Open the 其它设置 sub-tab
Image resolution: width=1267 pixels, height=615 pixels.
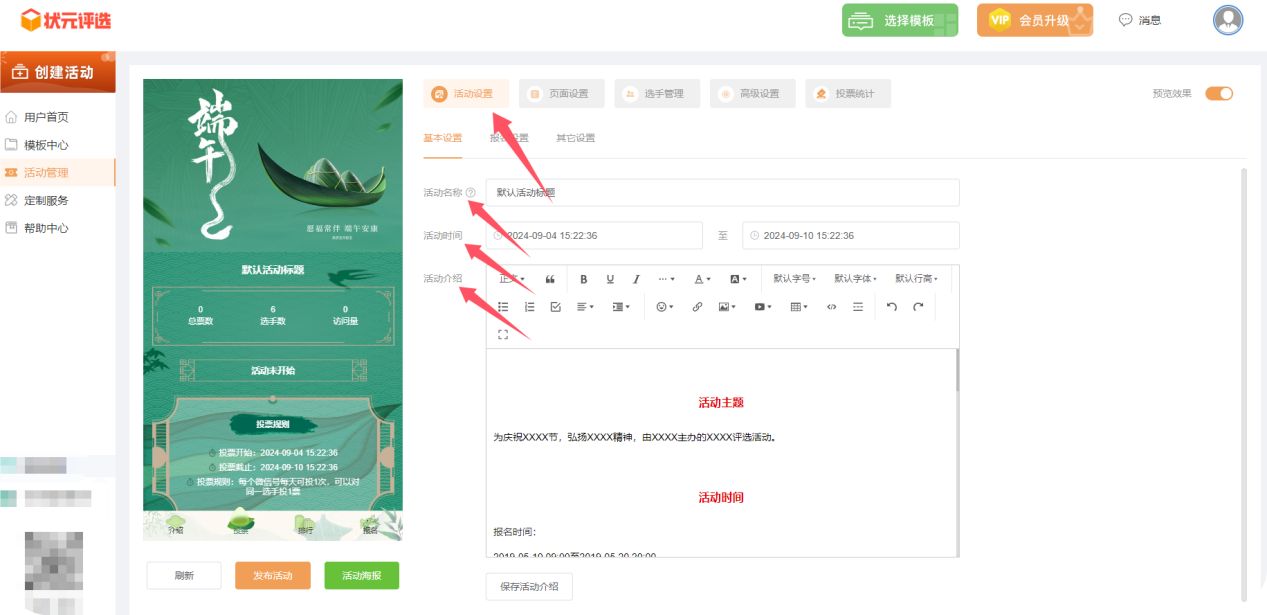pos(575,138)
